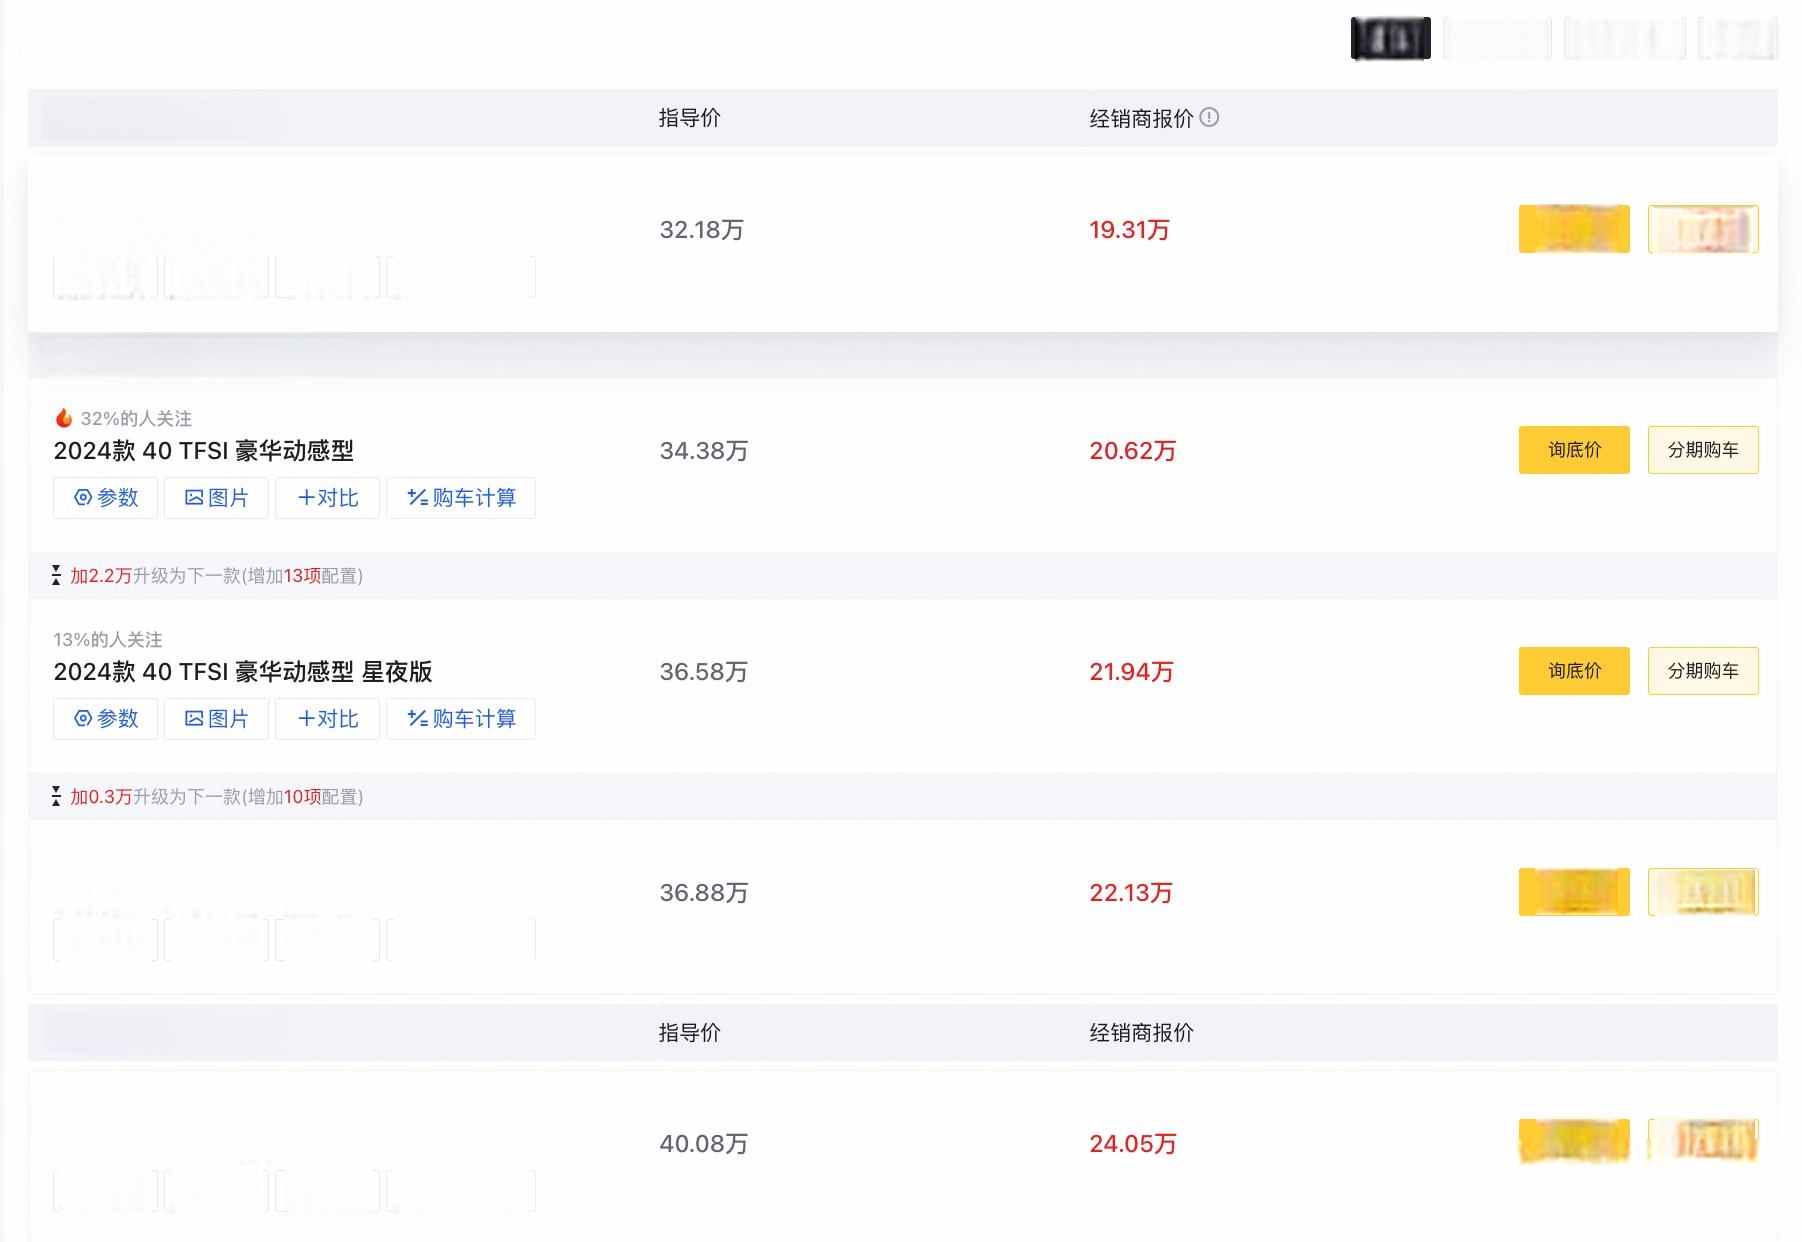This screenshot has height=1242, width=1802.
Task: Expand the 加0.3万 upgrade comparison row
Action: pos(216,797)
